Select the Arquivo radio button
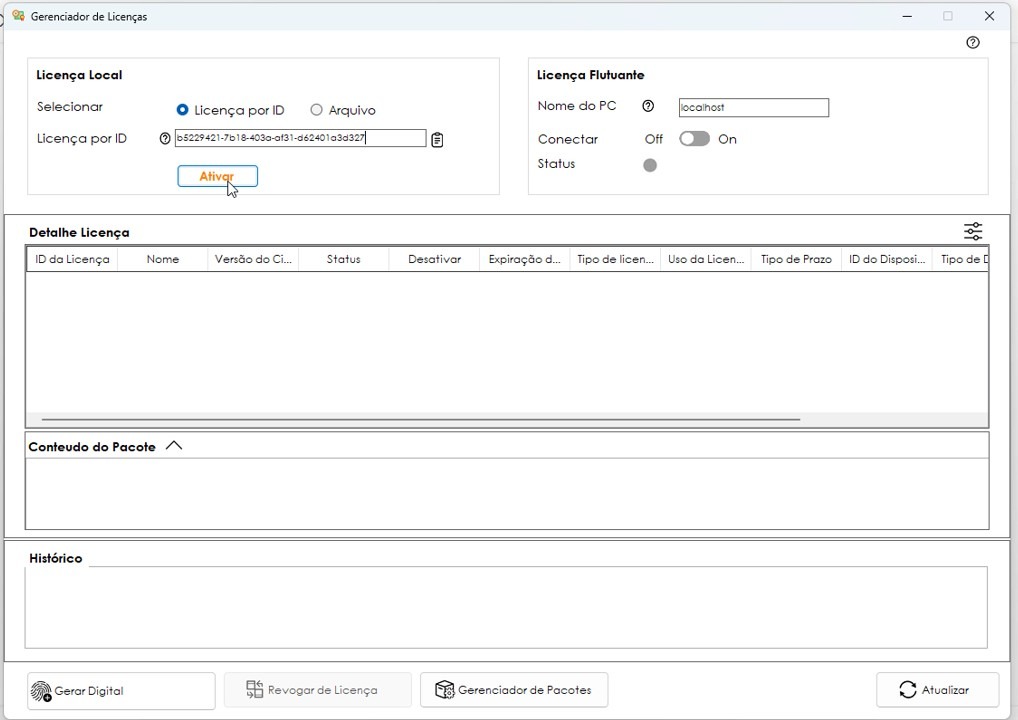This screenshot has height=720, width=1018. (316, 110)
